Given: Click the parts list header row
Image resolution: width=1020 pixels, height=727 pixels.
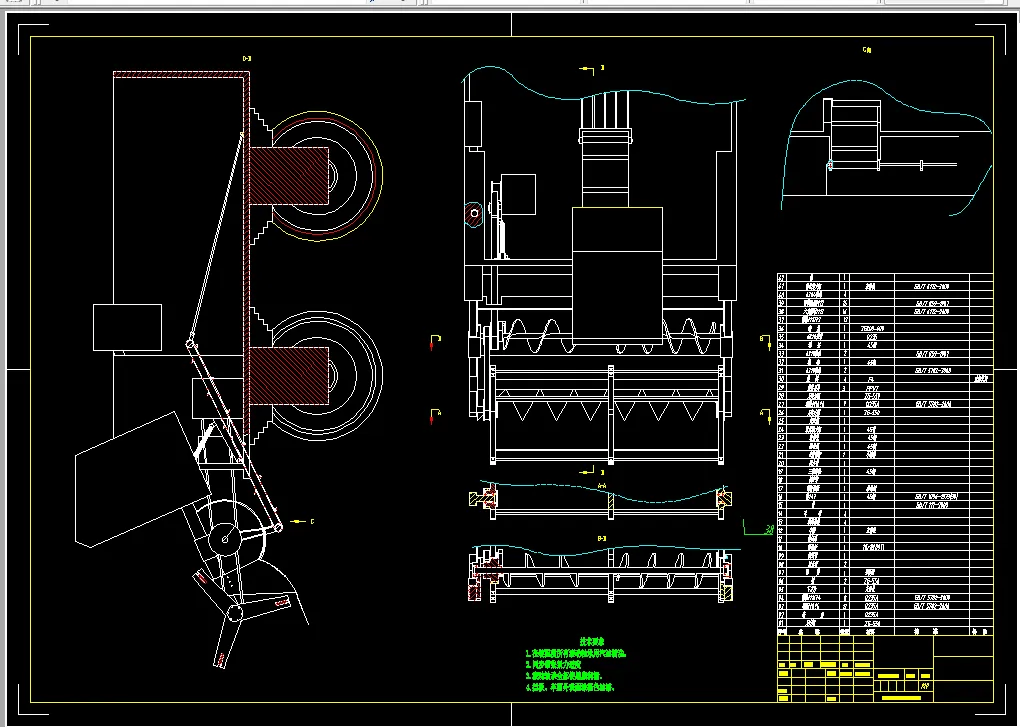Looking at the screenshot, I should tap(885, 631).
